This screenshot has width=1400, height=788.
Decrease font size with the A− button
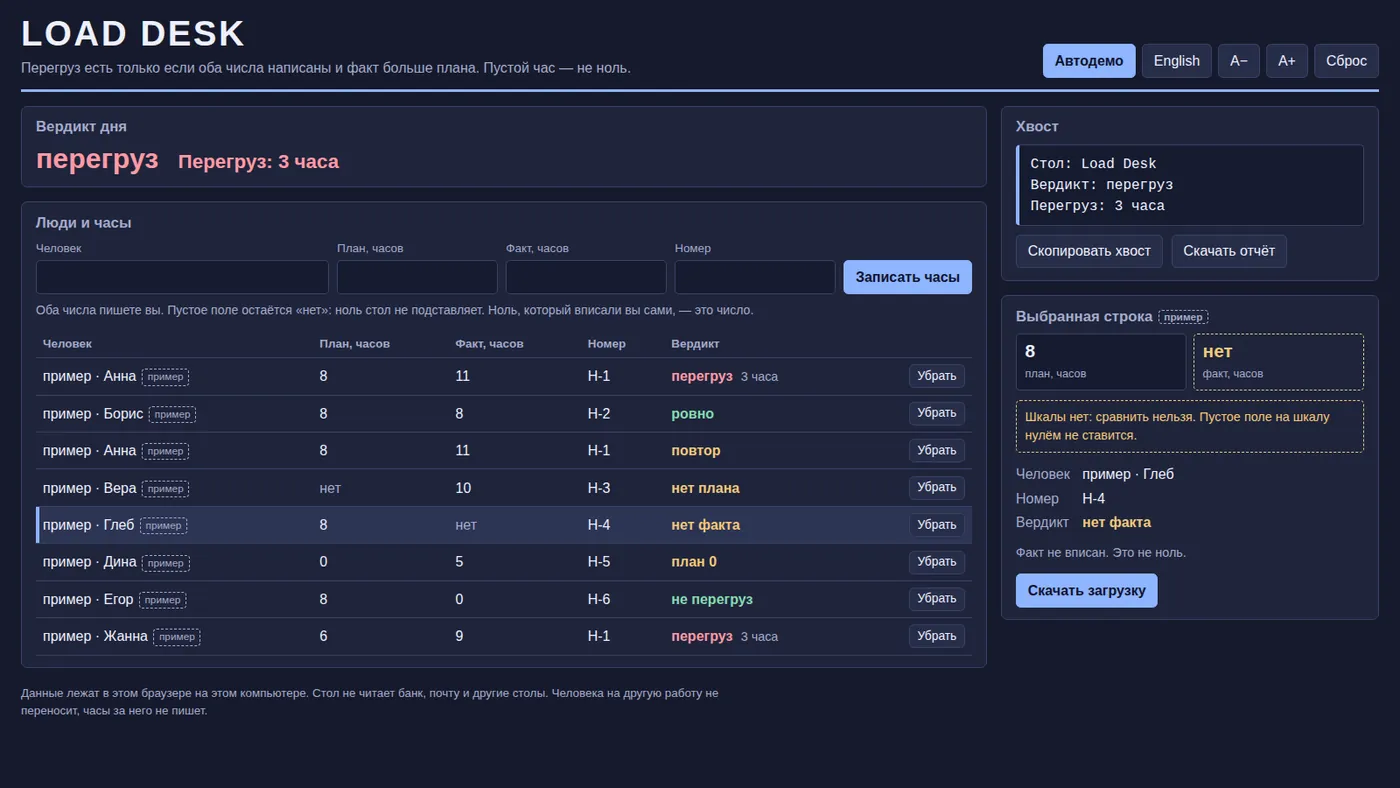[x=1239, y=61]
